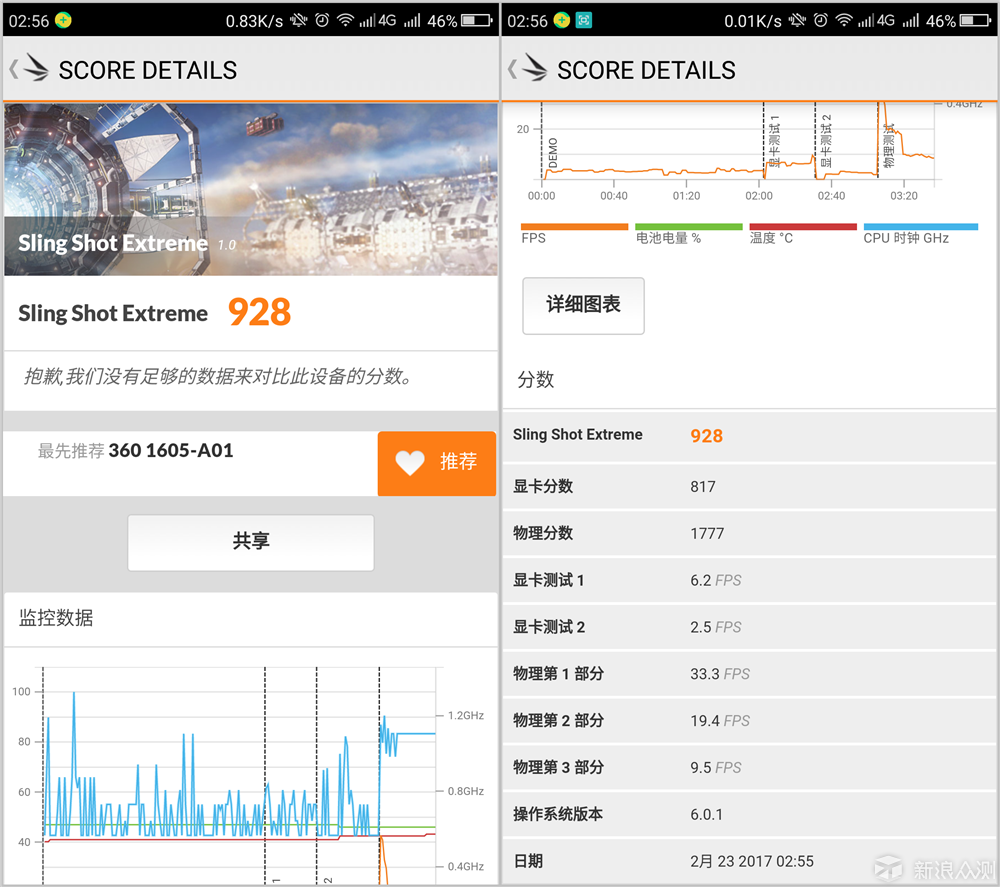Tap the 物理第 2 部分 19.4 FPS row
Viewport: 1000px width, 887px height.
tap(749, 721)
